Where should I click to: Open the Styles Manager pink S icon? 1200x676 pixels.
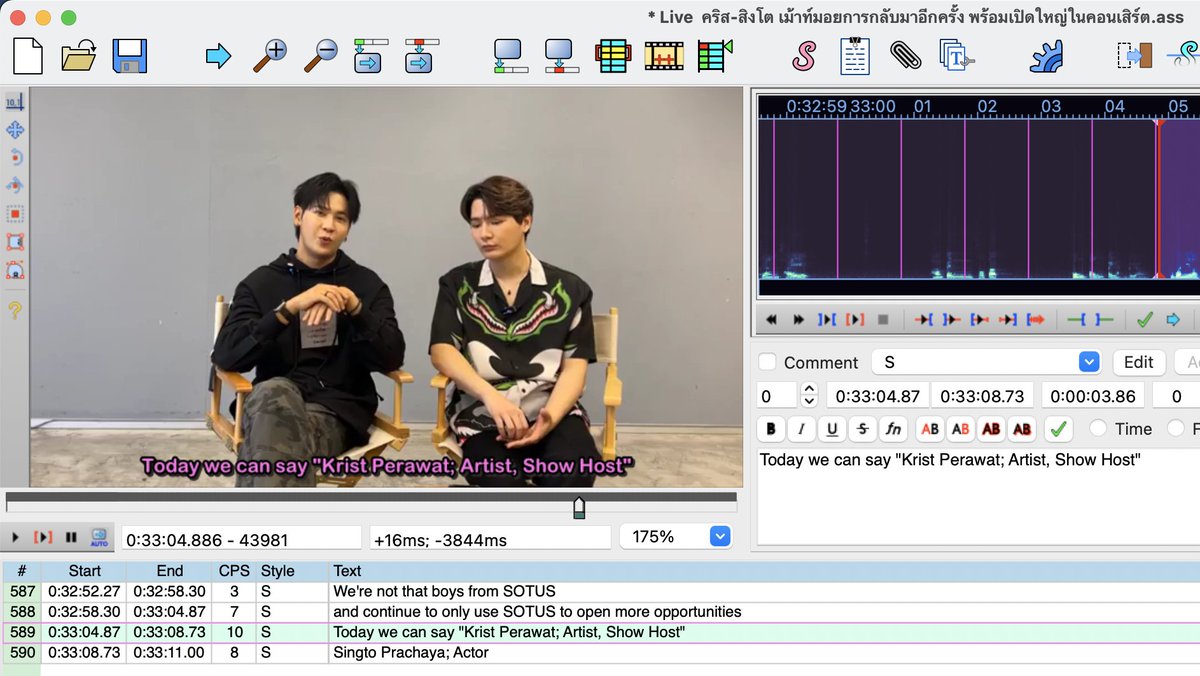(x=803, y=56)
